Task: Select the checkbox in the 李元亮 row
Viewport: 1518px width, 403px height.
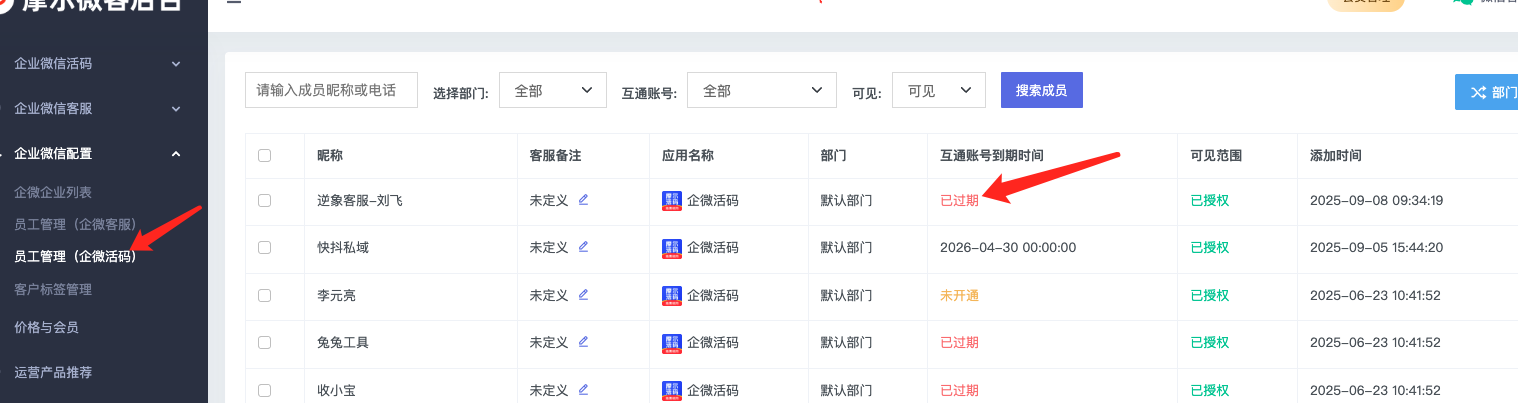Action: click(264, 295)
